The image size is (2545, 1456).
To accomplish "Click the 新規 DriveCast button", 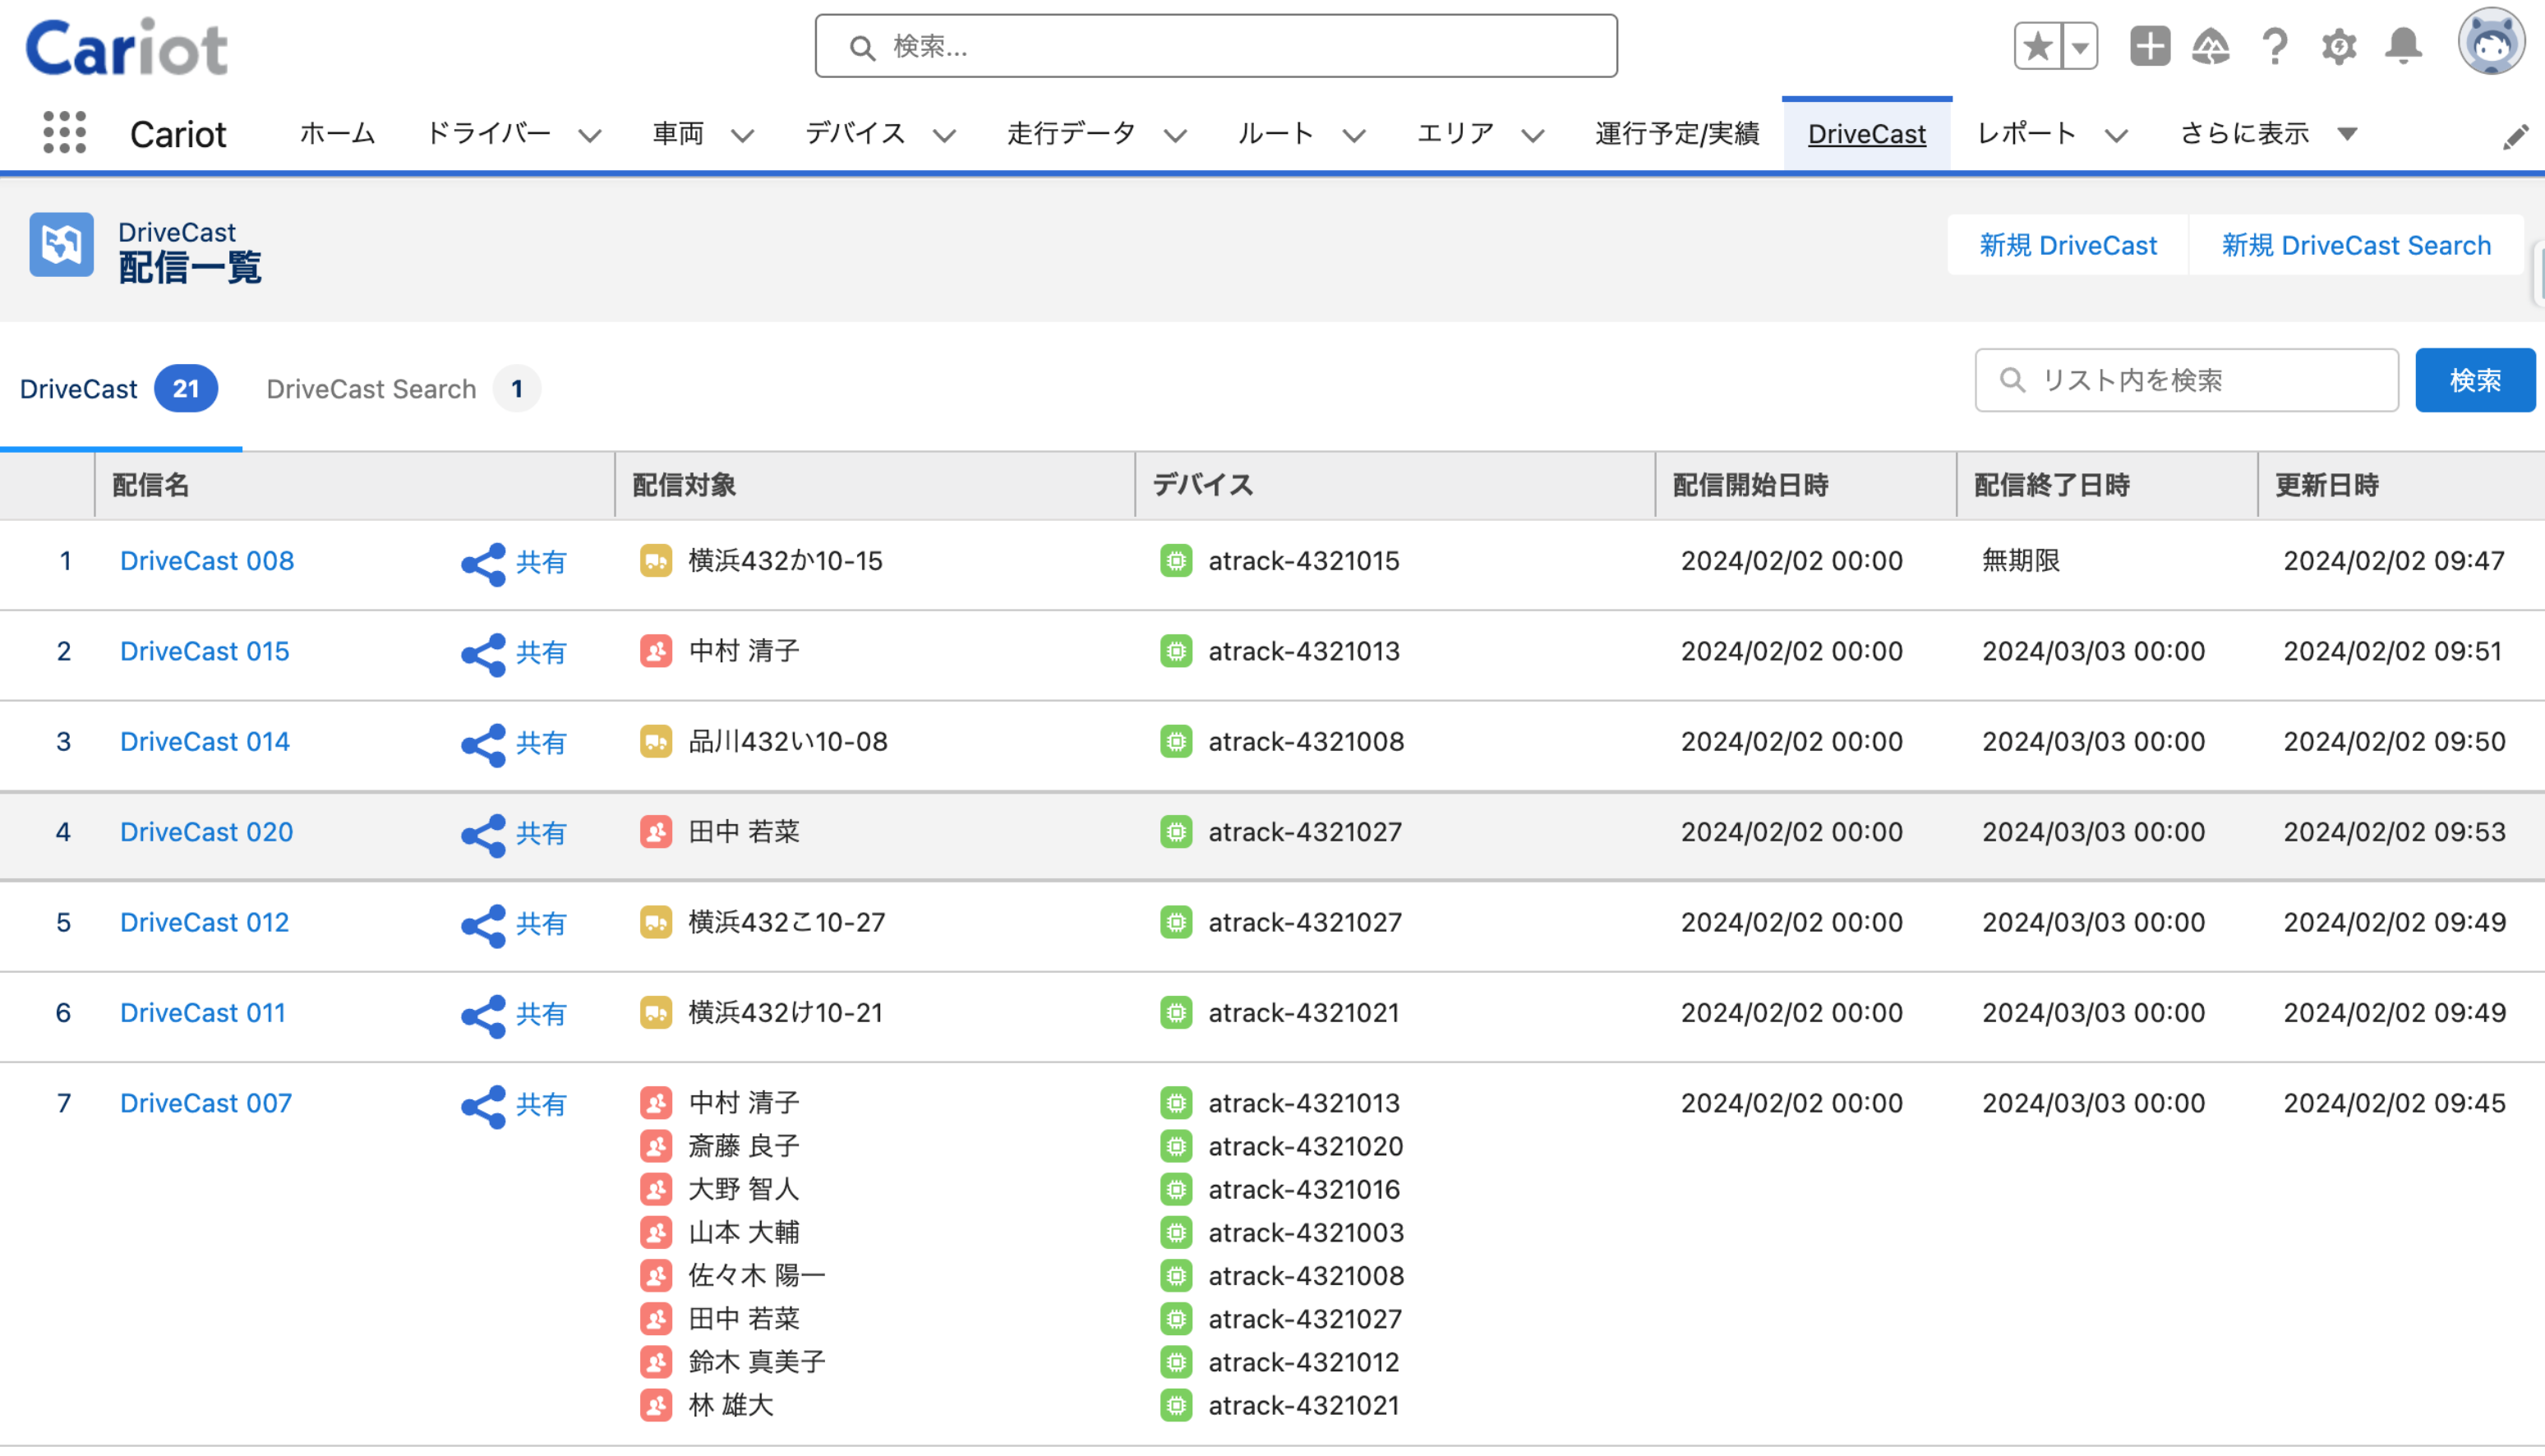I will click(2067, 245).
